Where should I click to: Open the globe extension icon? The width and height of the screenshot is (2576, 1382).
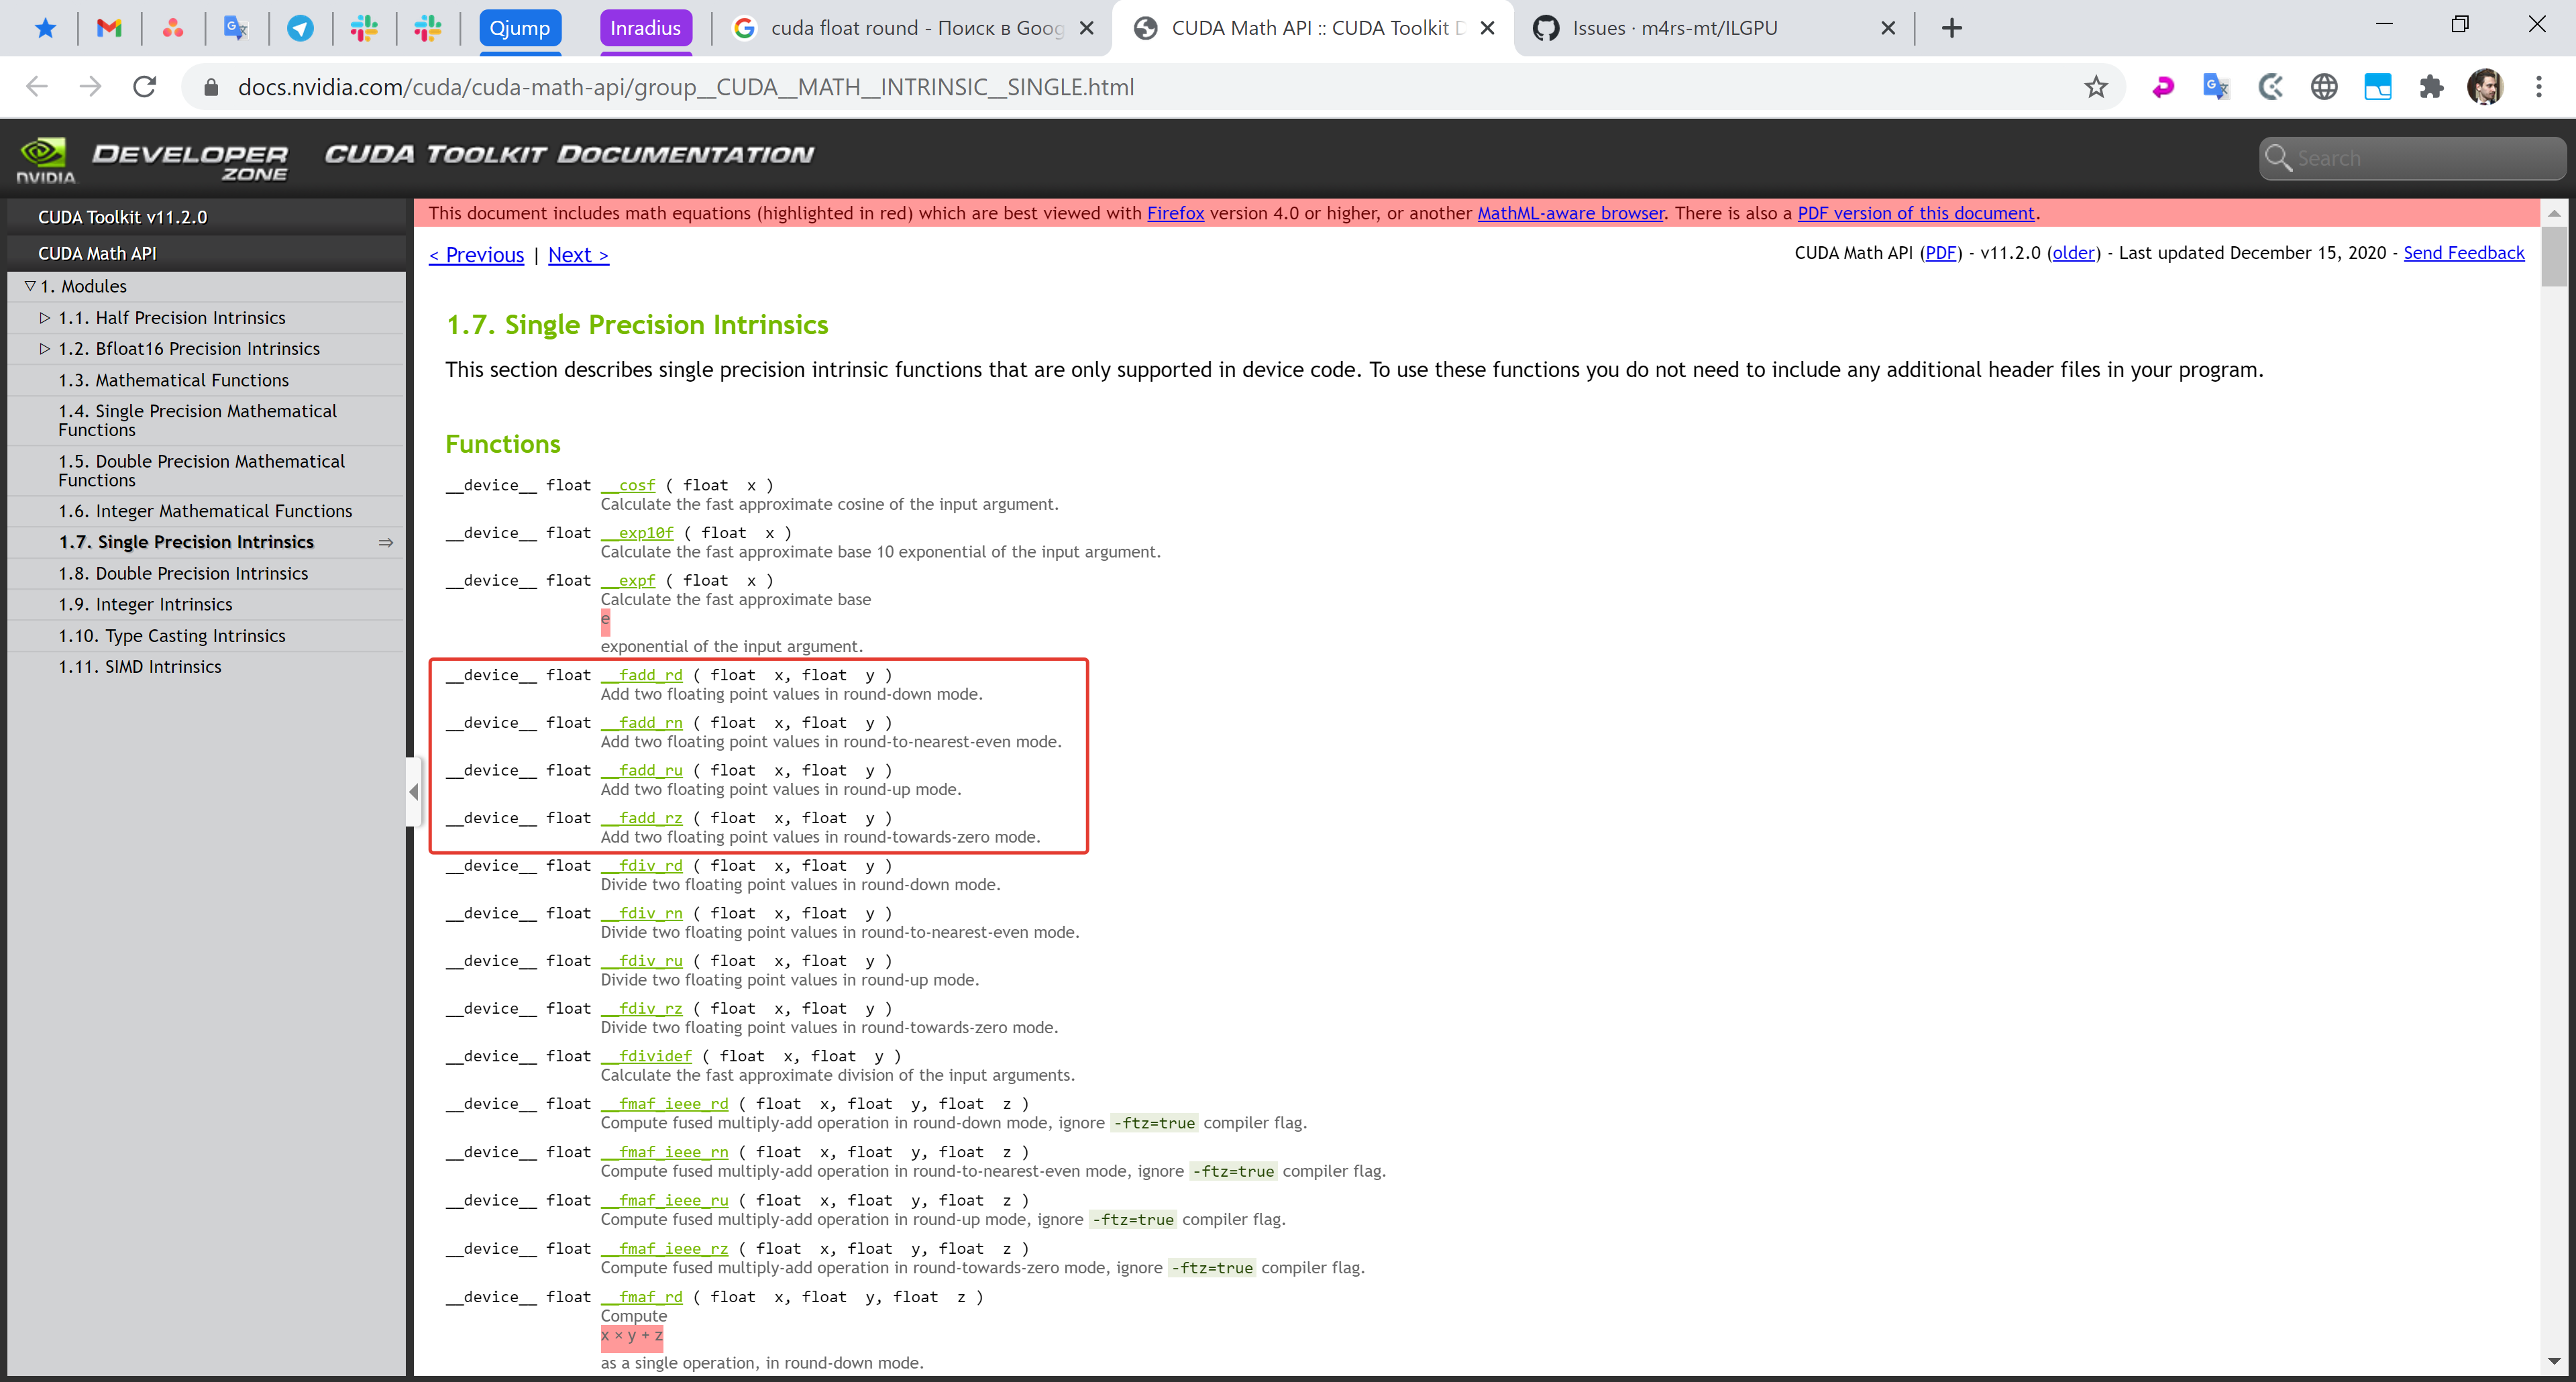(2324, 87)
